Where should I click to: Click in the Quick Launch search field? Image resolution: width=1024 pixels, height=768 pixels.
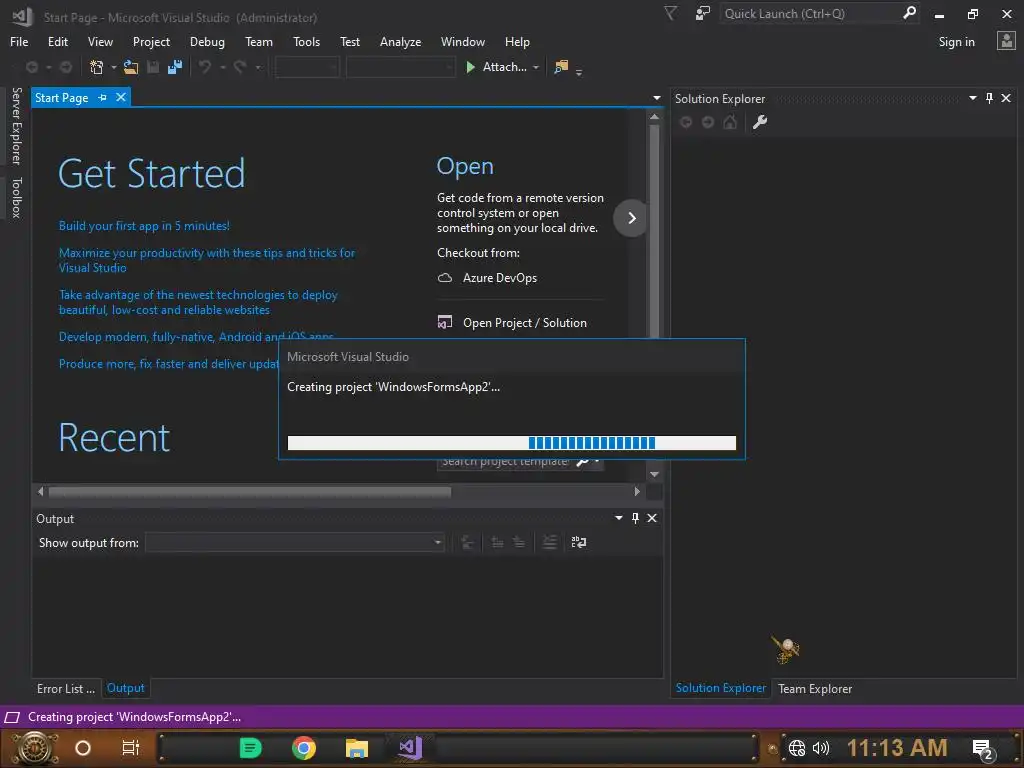click(x=810, y=14)
